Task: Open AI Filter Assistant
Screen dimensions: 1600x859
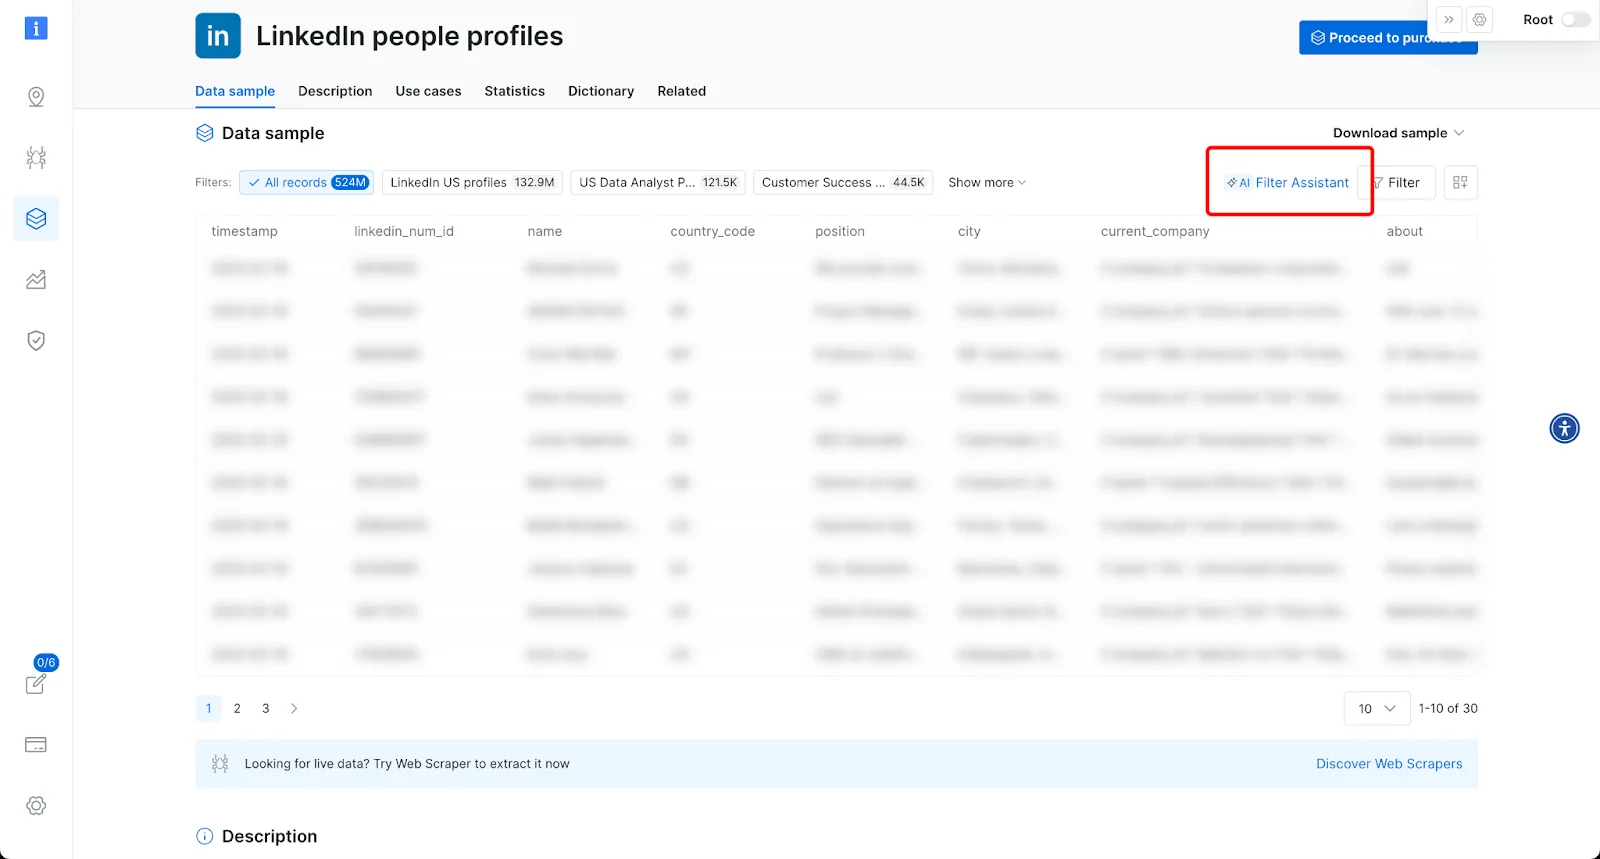Action: pyautogui.click(x=1288, y=182)
